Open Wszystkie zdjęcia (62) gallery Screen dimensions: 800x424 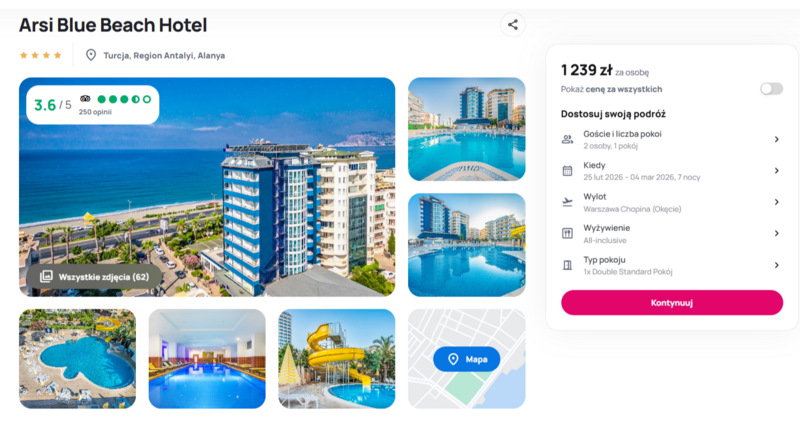point(94,277)
